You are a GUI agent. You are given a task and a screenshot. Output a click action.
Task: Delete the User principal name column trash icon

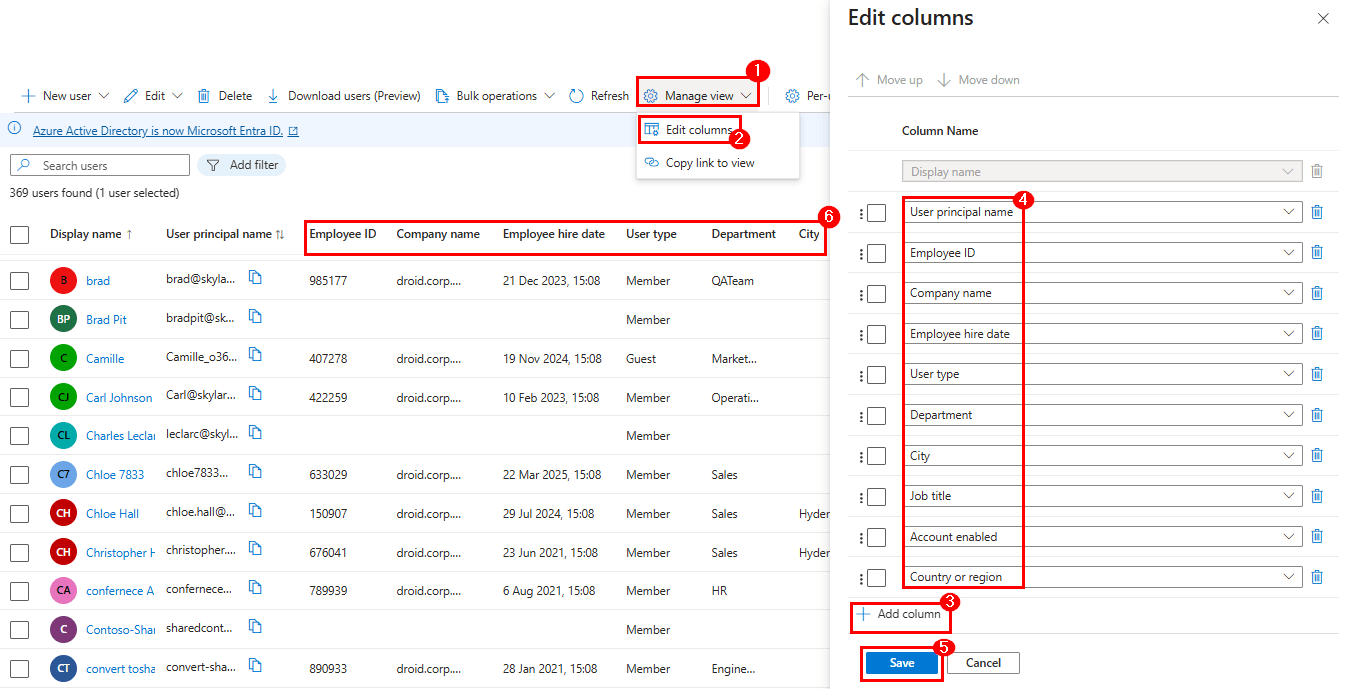(1317, 212)
